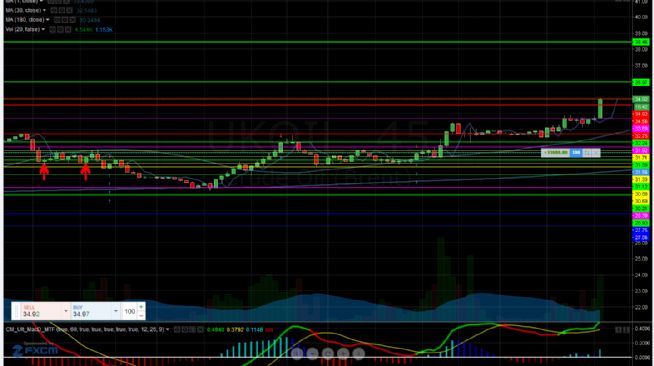This screenshot has width=654, height=366.
Task: Open the CM_Ult_MacD_MTF indicator dropdown arrow
Action: pyautogui.click(x=167, y=329)
